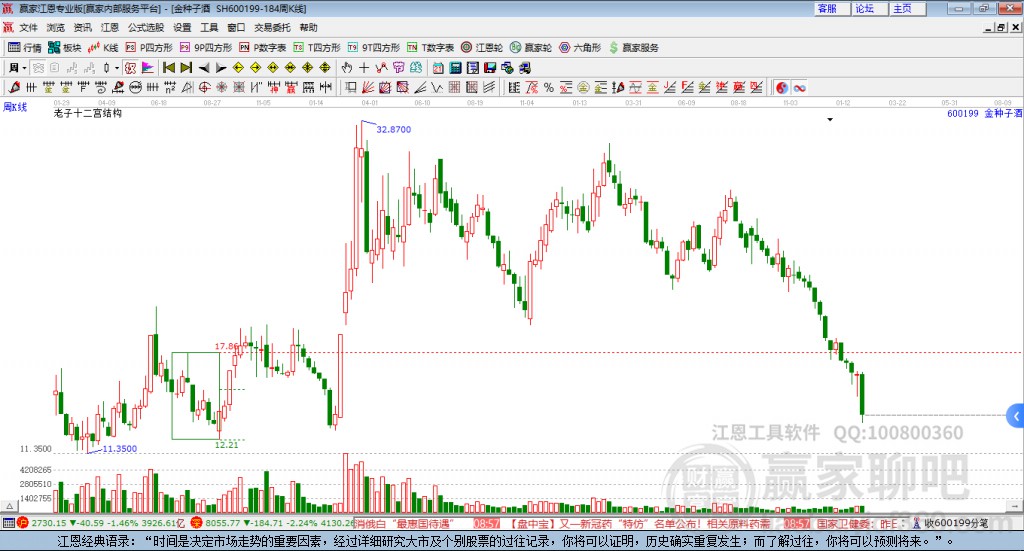
Task: Select the hand pan tool
Action: (x=347, y=68)
